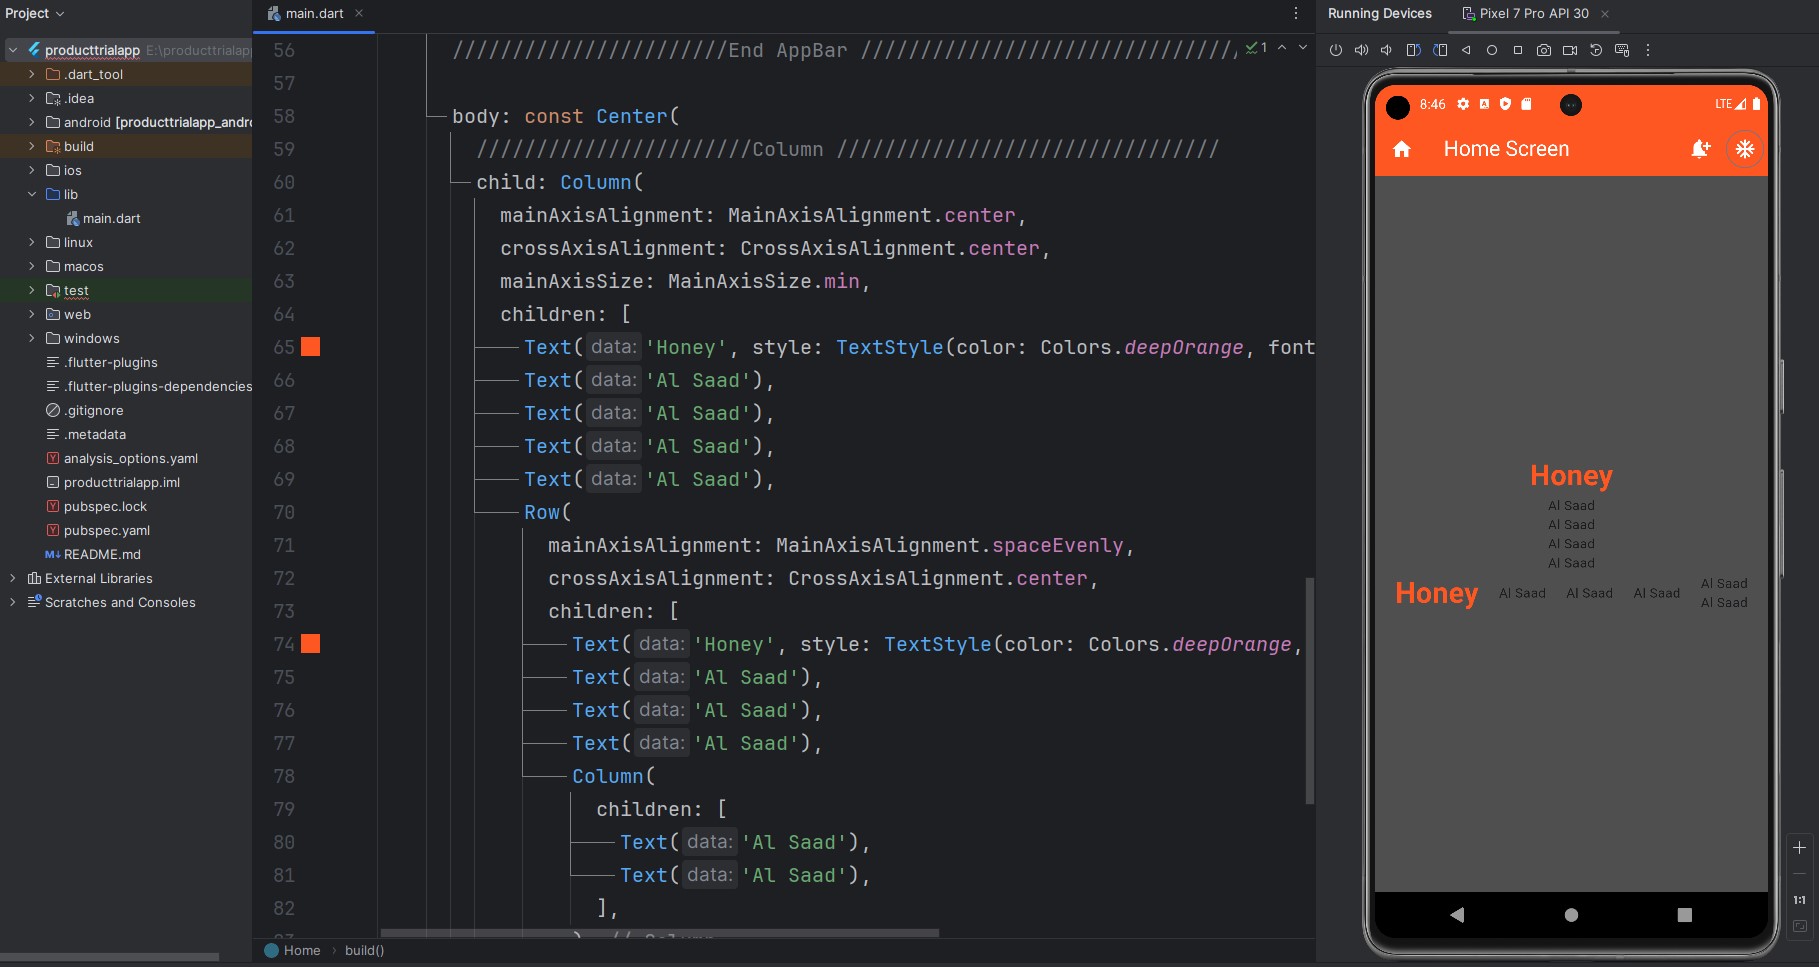Open the Project view dropdown

point(35,13)
